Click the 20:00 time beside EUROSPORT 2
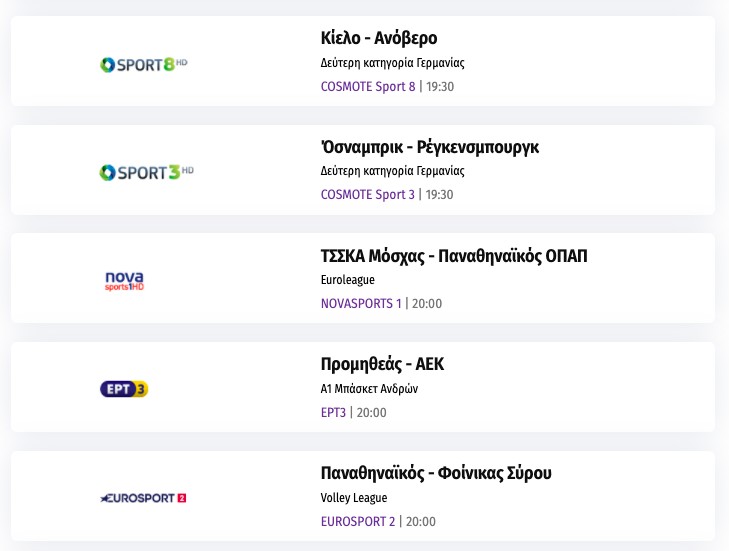729x551 pixels. point(421,521)
